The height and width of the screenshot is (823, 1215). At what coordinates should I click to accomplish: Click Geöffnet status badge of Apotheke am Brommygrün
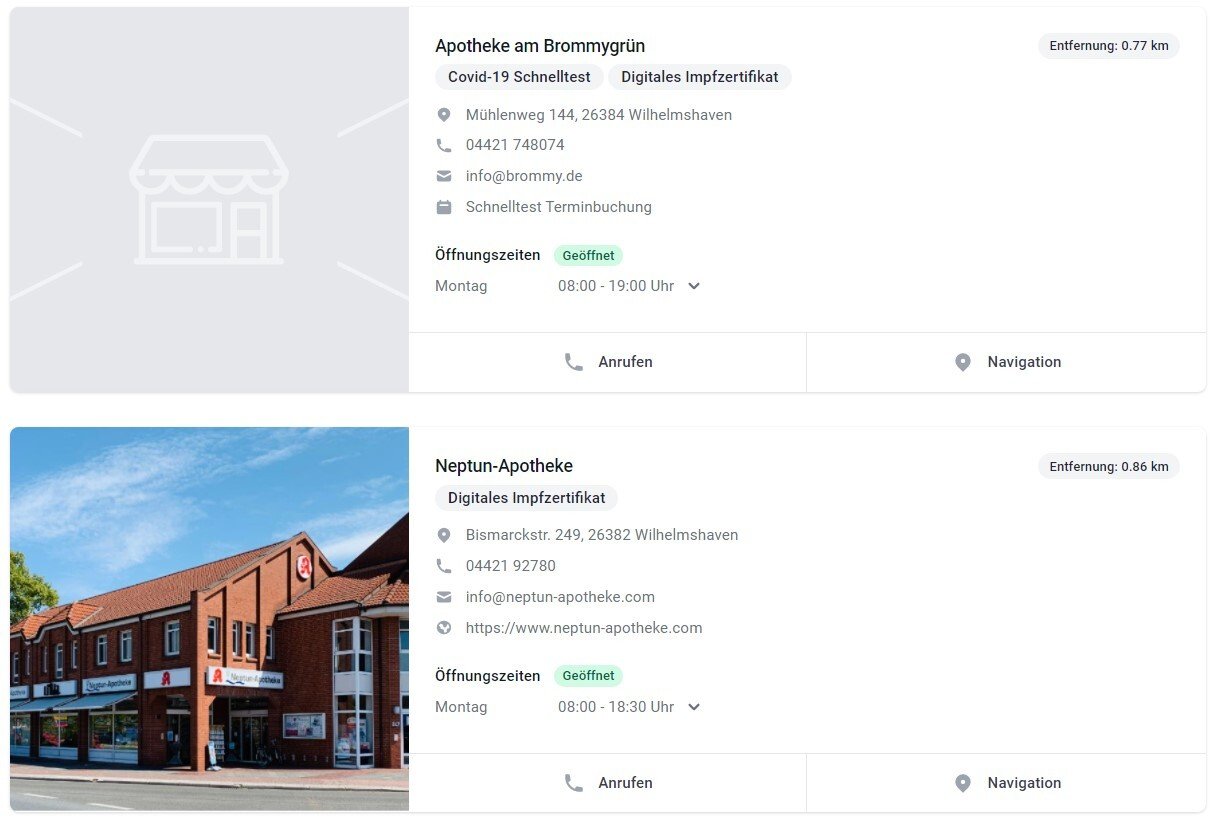tap(588, 256)
